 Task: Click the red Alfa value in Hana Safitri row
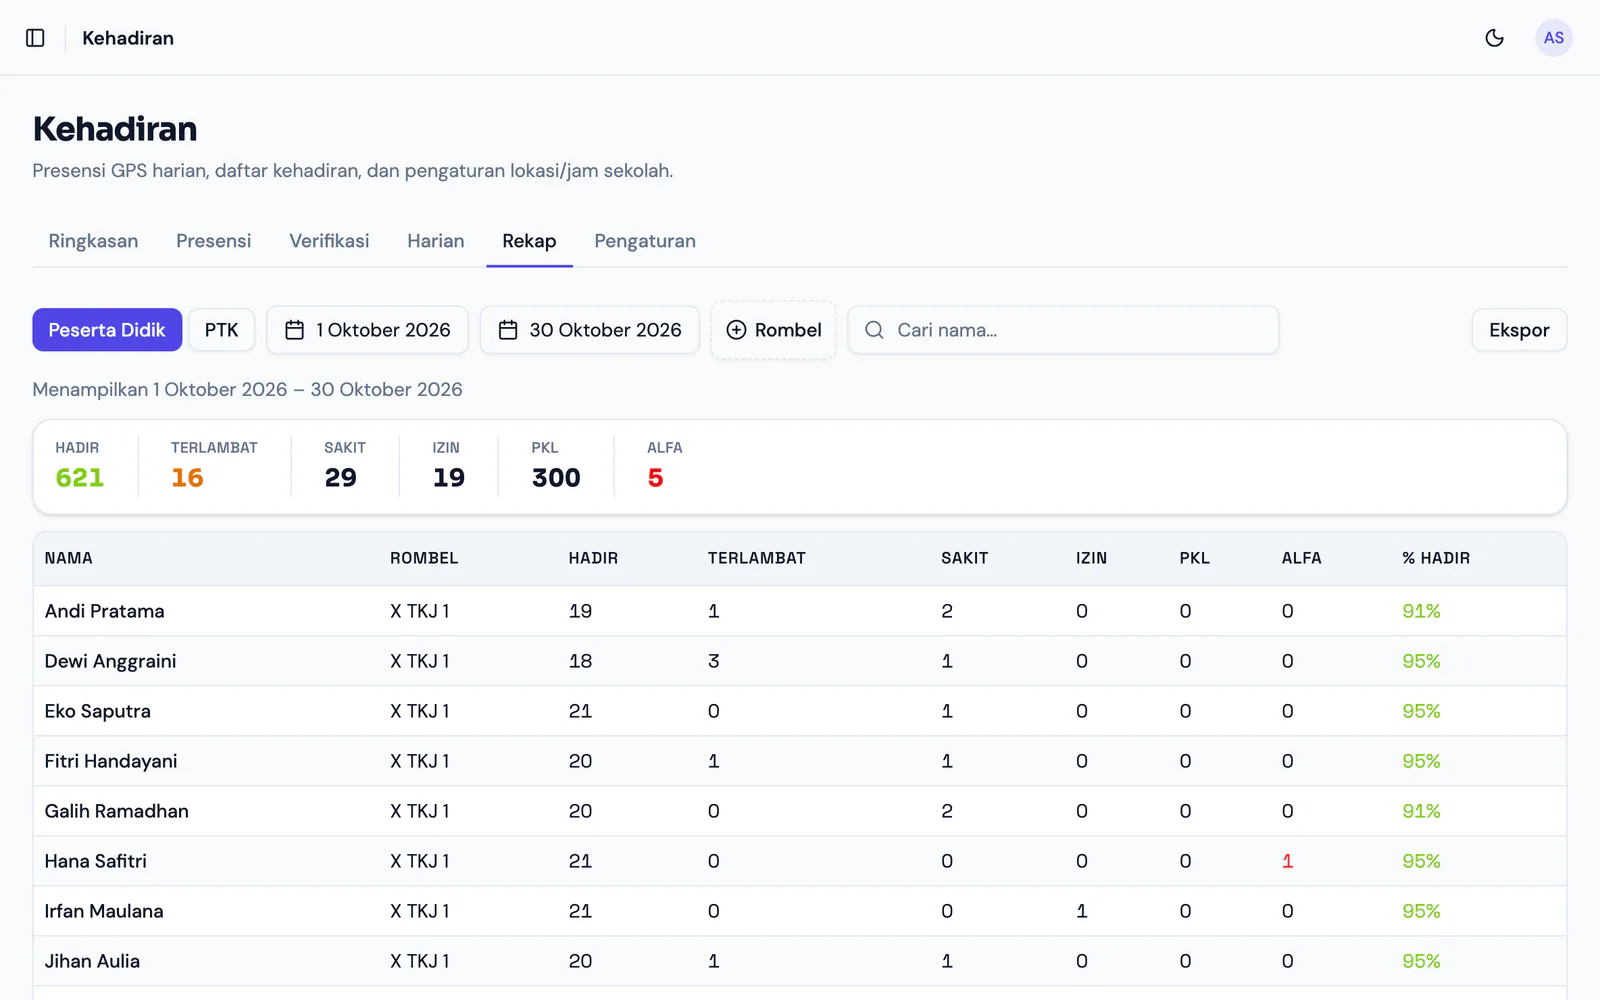pos(1288,861)
